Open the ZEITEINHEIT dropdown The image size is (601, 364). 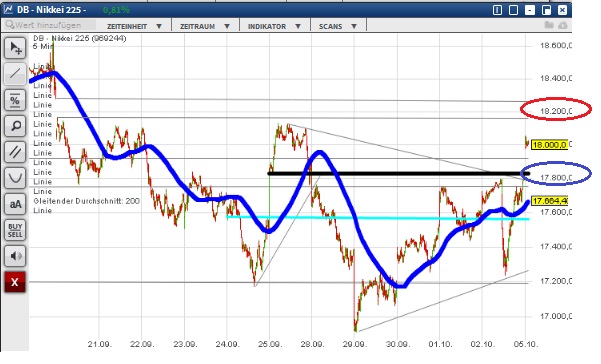pyautogui.click(x=134, y=26)
